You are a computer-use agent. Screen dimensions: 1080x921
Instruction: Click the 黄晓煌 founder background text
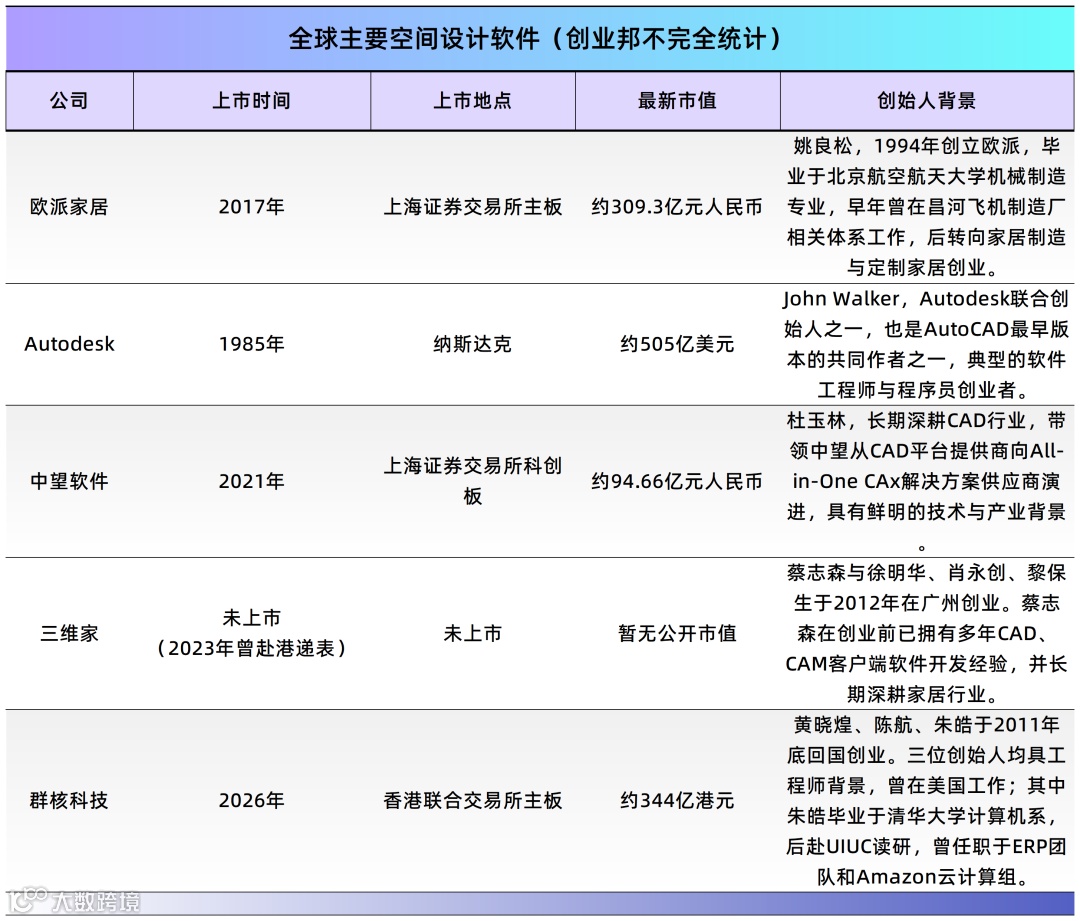point(926,800)
